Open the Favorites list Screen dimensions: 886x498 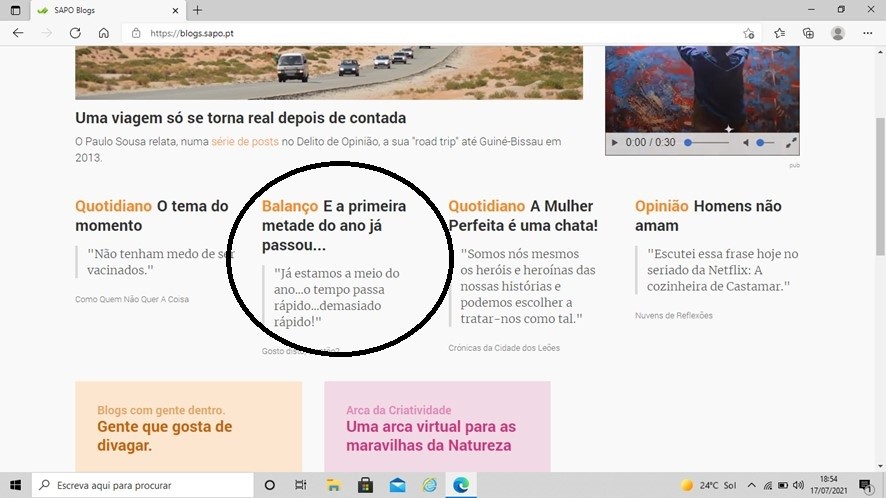pyautogui.click(x=780, y=33)
